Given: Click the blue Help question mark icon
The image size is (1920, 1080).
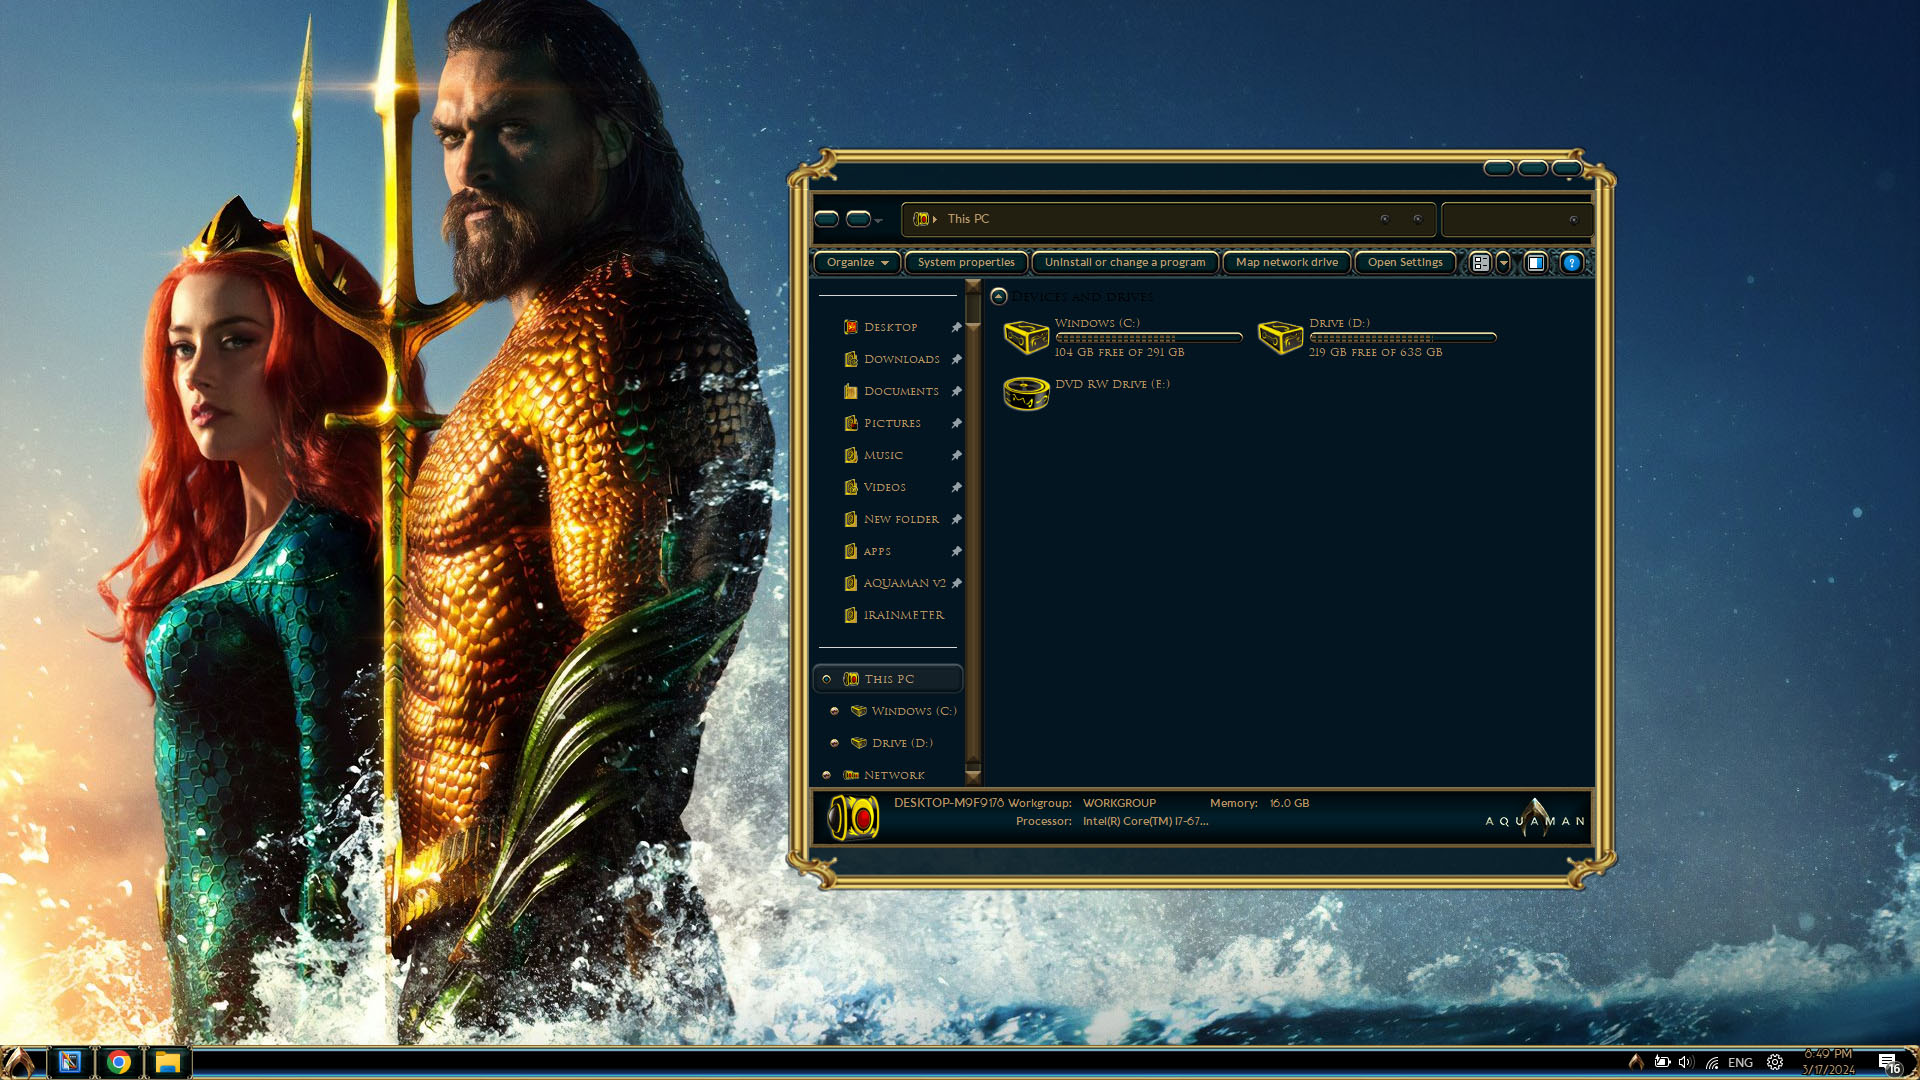Looking at the screenshot, I should point(1571,263).
